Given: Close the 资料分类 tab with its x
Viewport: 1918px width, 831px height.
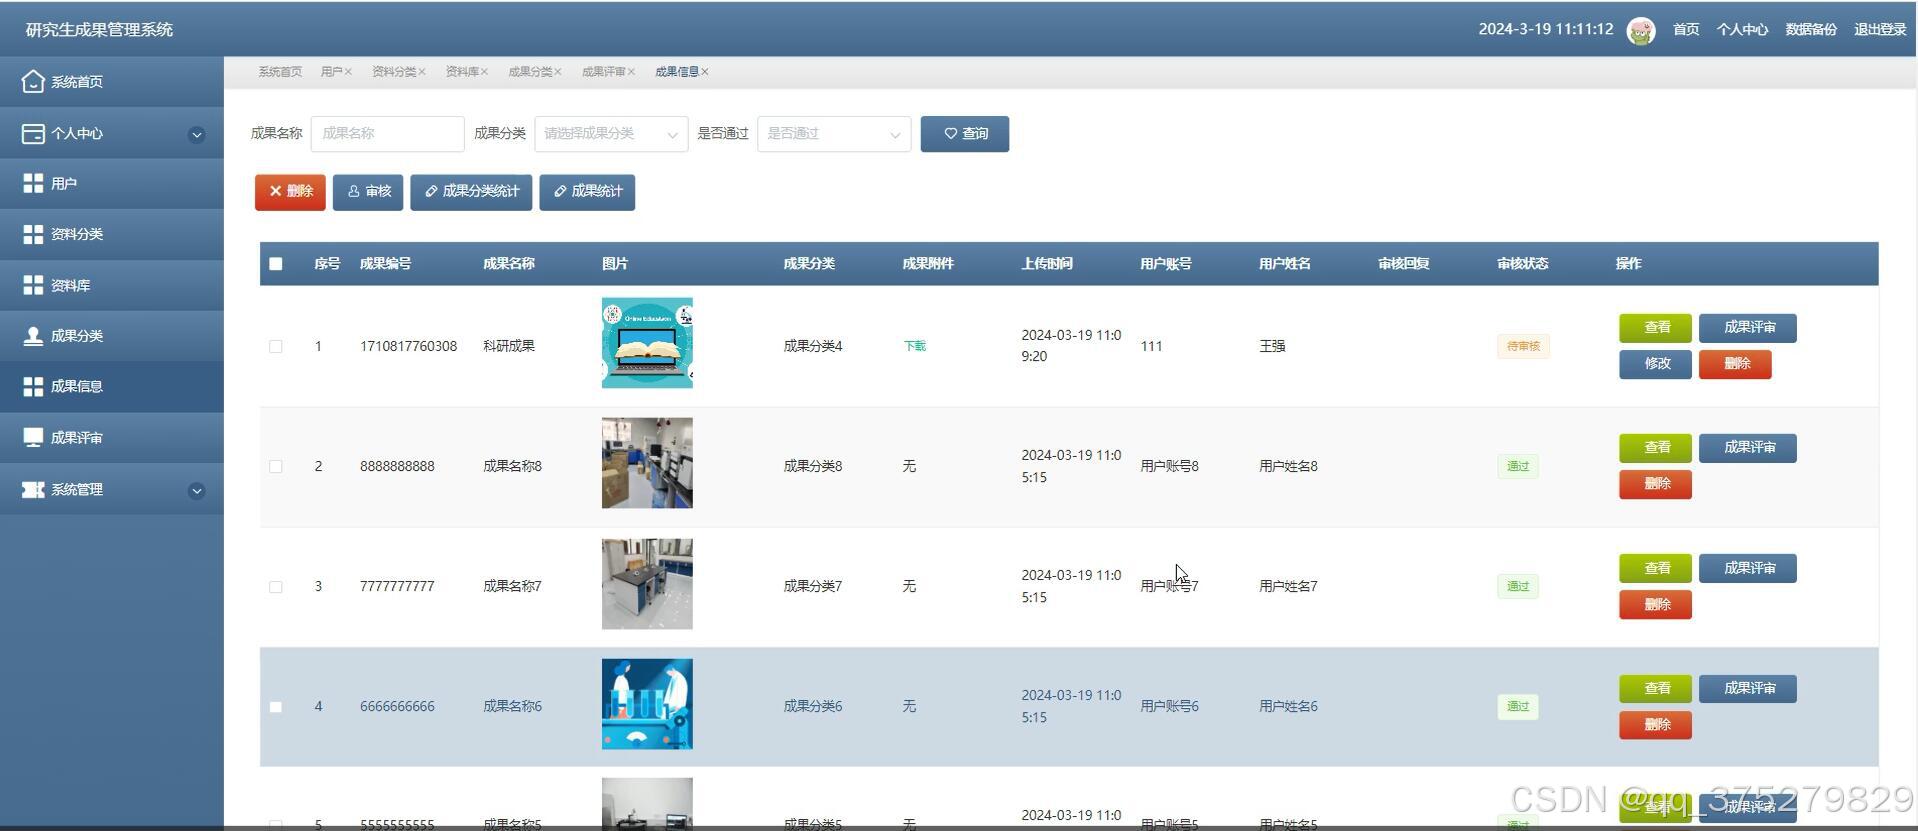Looking at the screenshot, I should 422,72.
